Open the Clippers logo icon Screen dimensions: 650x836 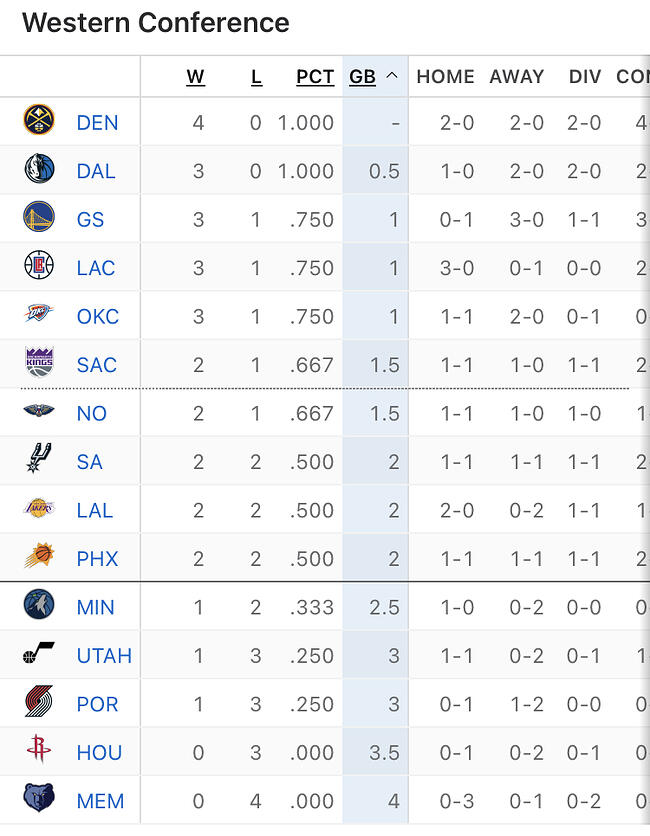coord(39,267)
